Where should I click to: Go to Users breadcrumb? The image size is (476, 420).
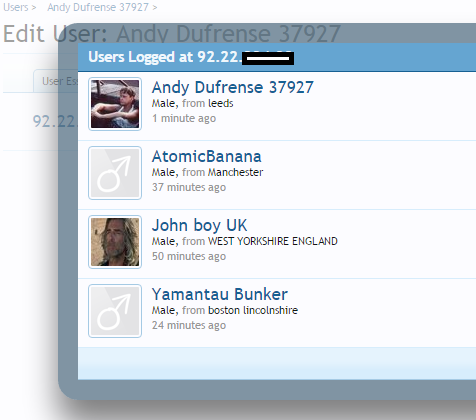(x=16, y=7)
